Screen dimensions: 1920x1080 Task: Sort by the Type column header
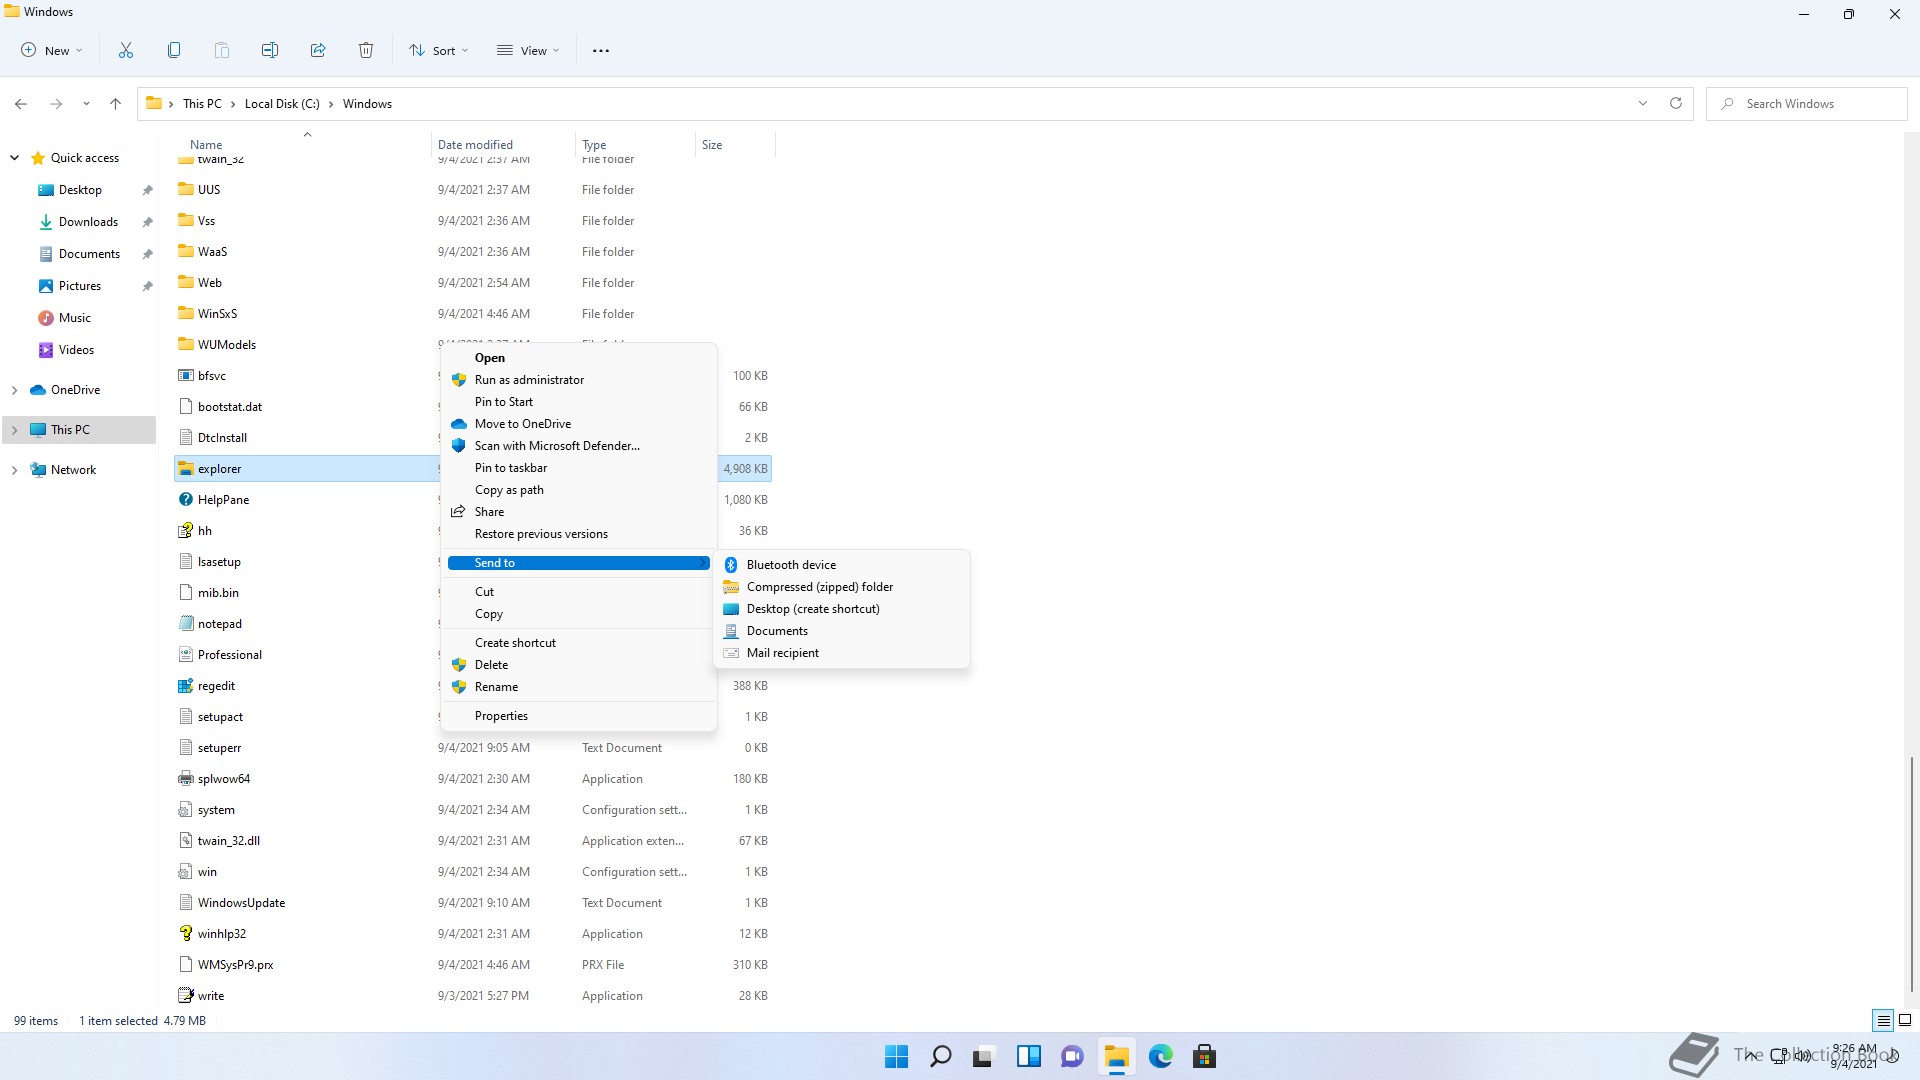click(x=594, y=145)
